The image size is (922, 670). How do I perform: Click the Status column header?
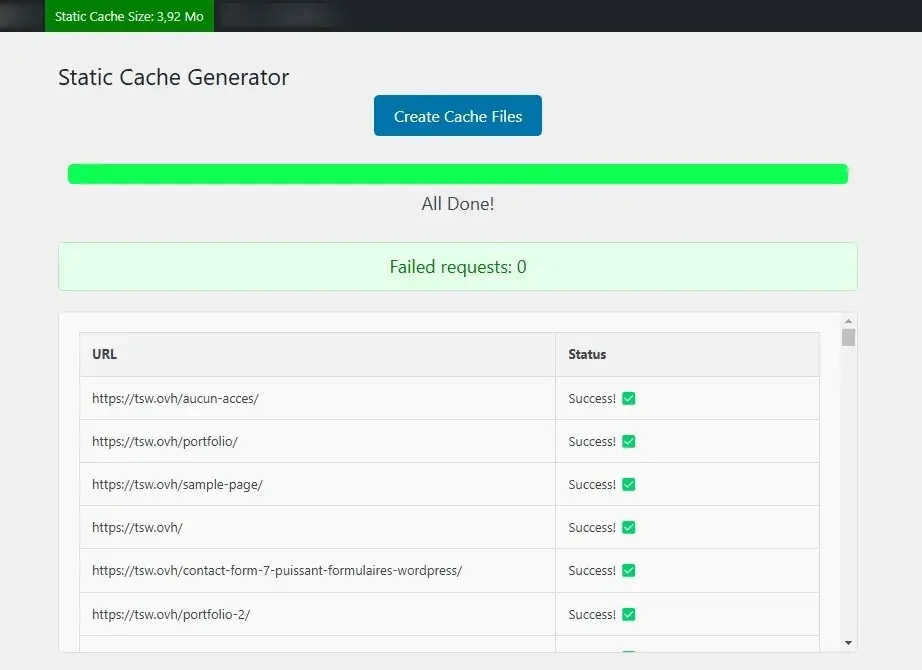pos(587,354)
